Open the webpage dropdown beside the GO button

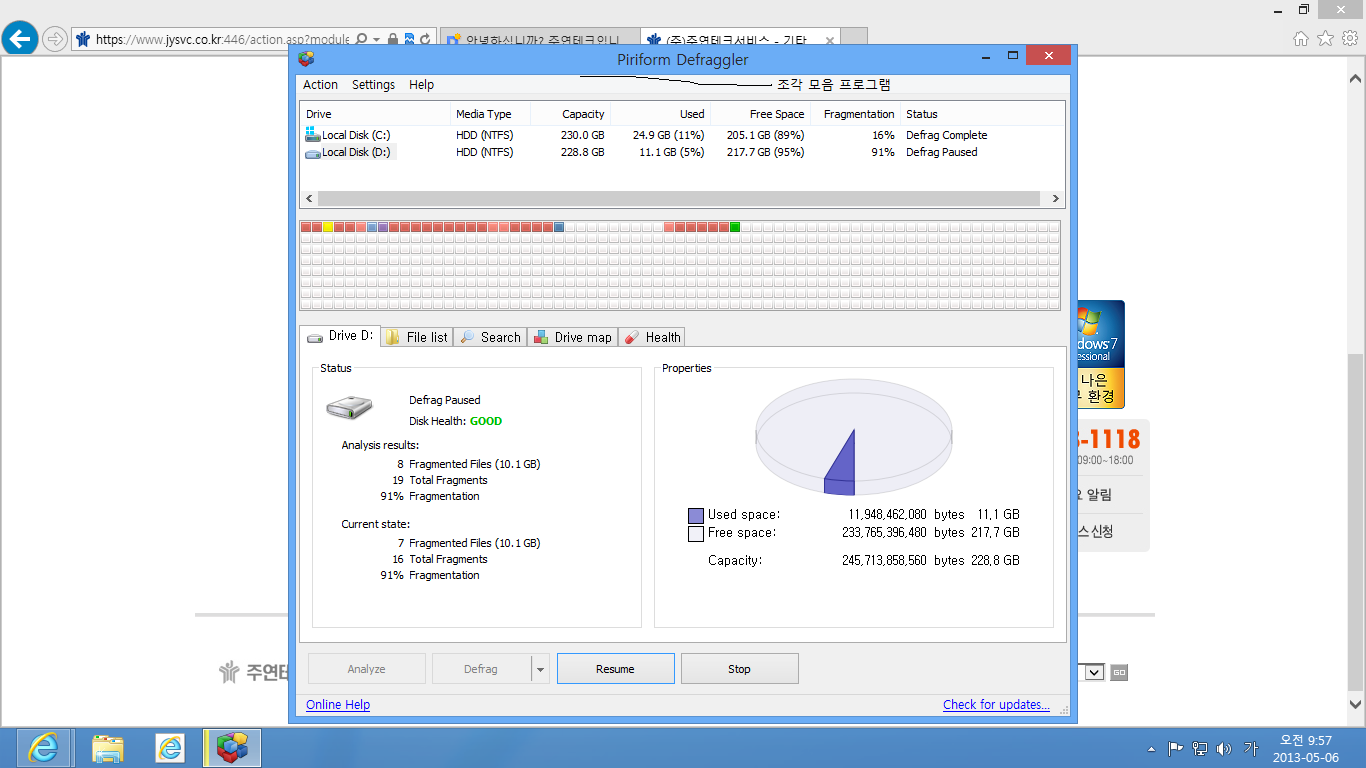pyautogui.click(x=1093, y=672)
